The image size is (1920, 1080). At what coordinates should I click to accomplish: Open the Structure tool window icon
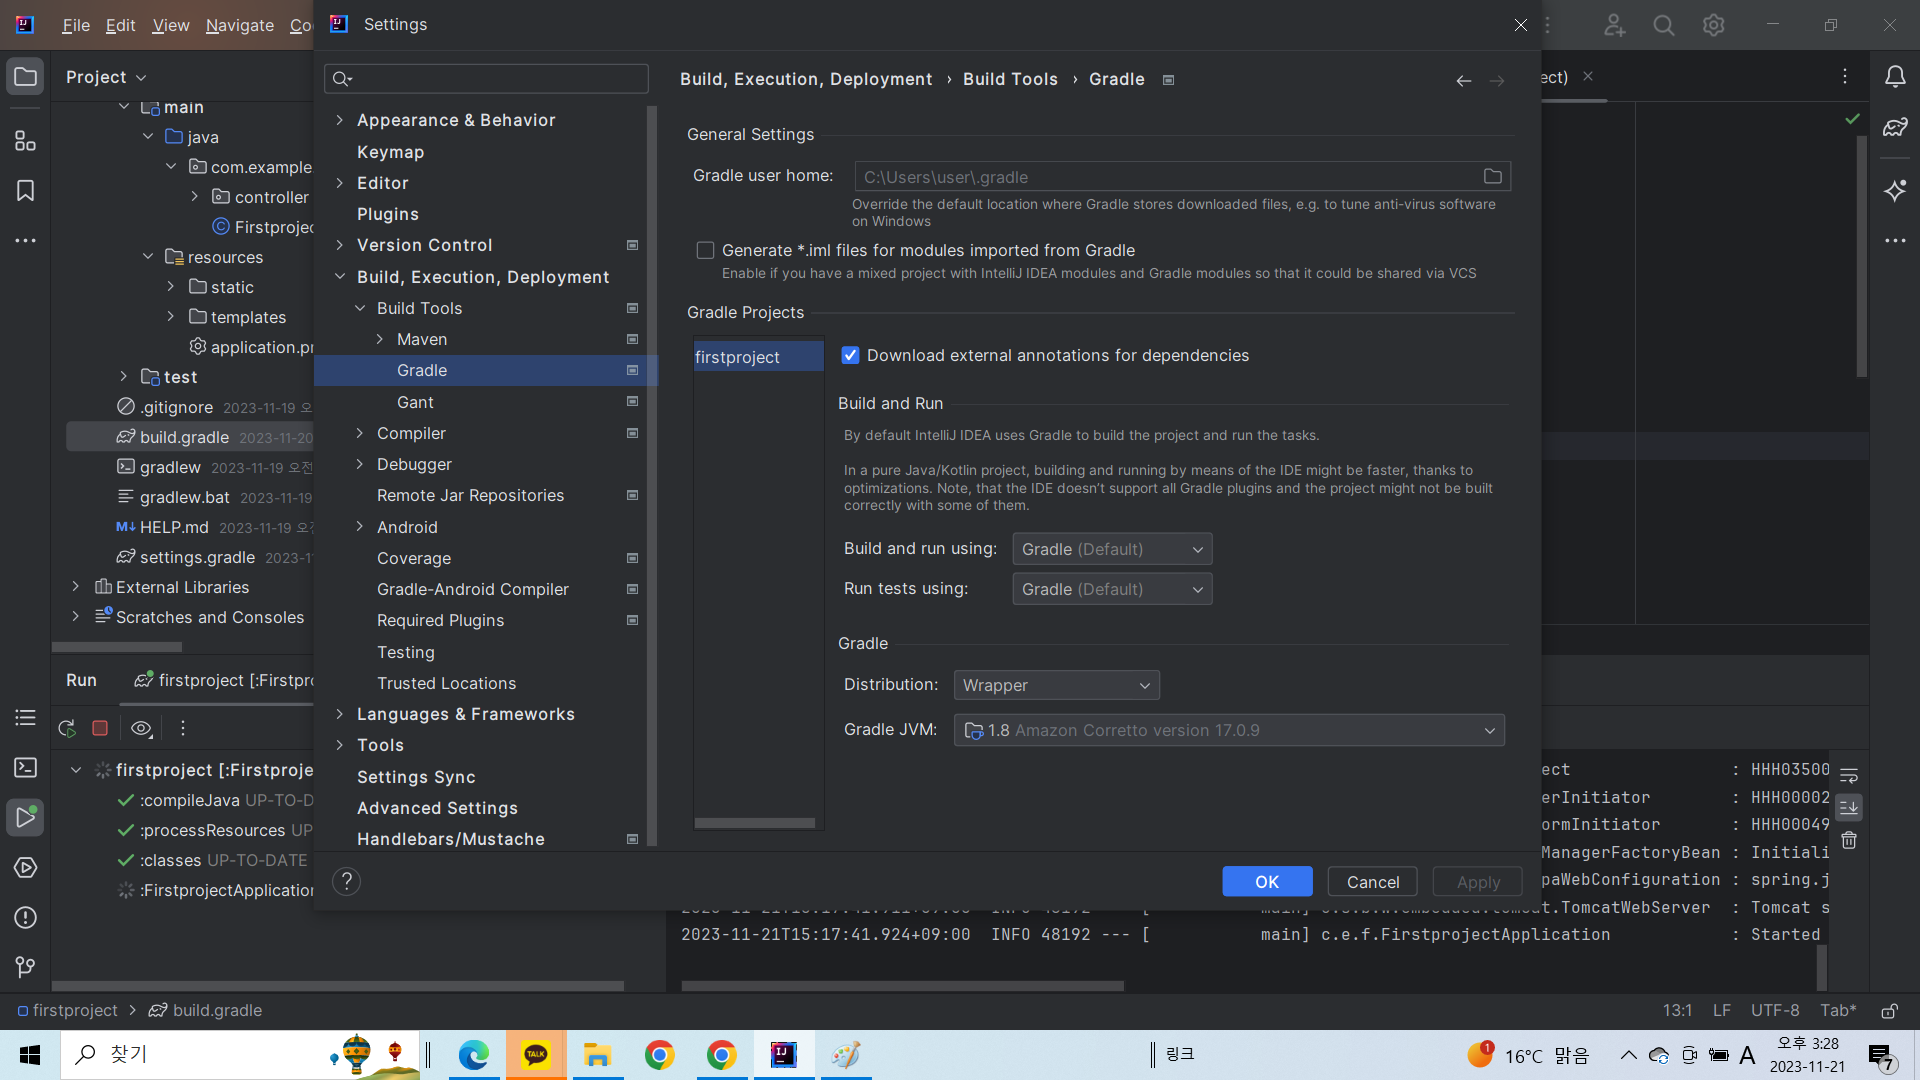25,141
